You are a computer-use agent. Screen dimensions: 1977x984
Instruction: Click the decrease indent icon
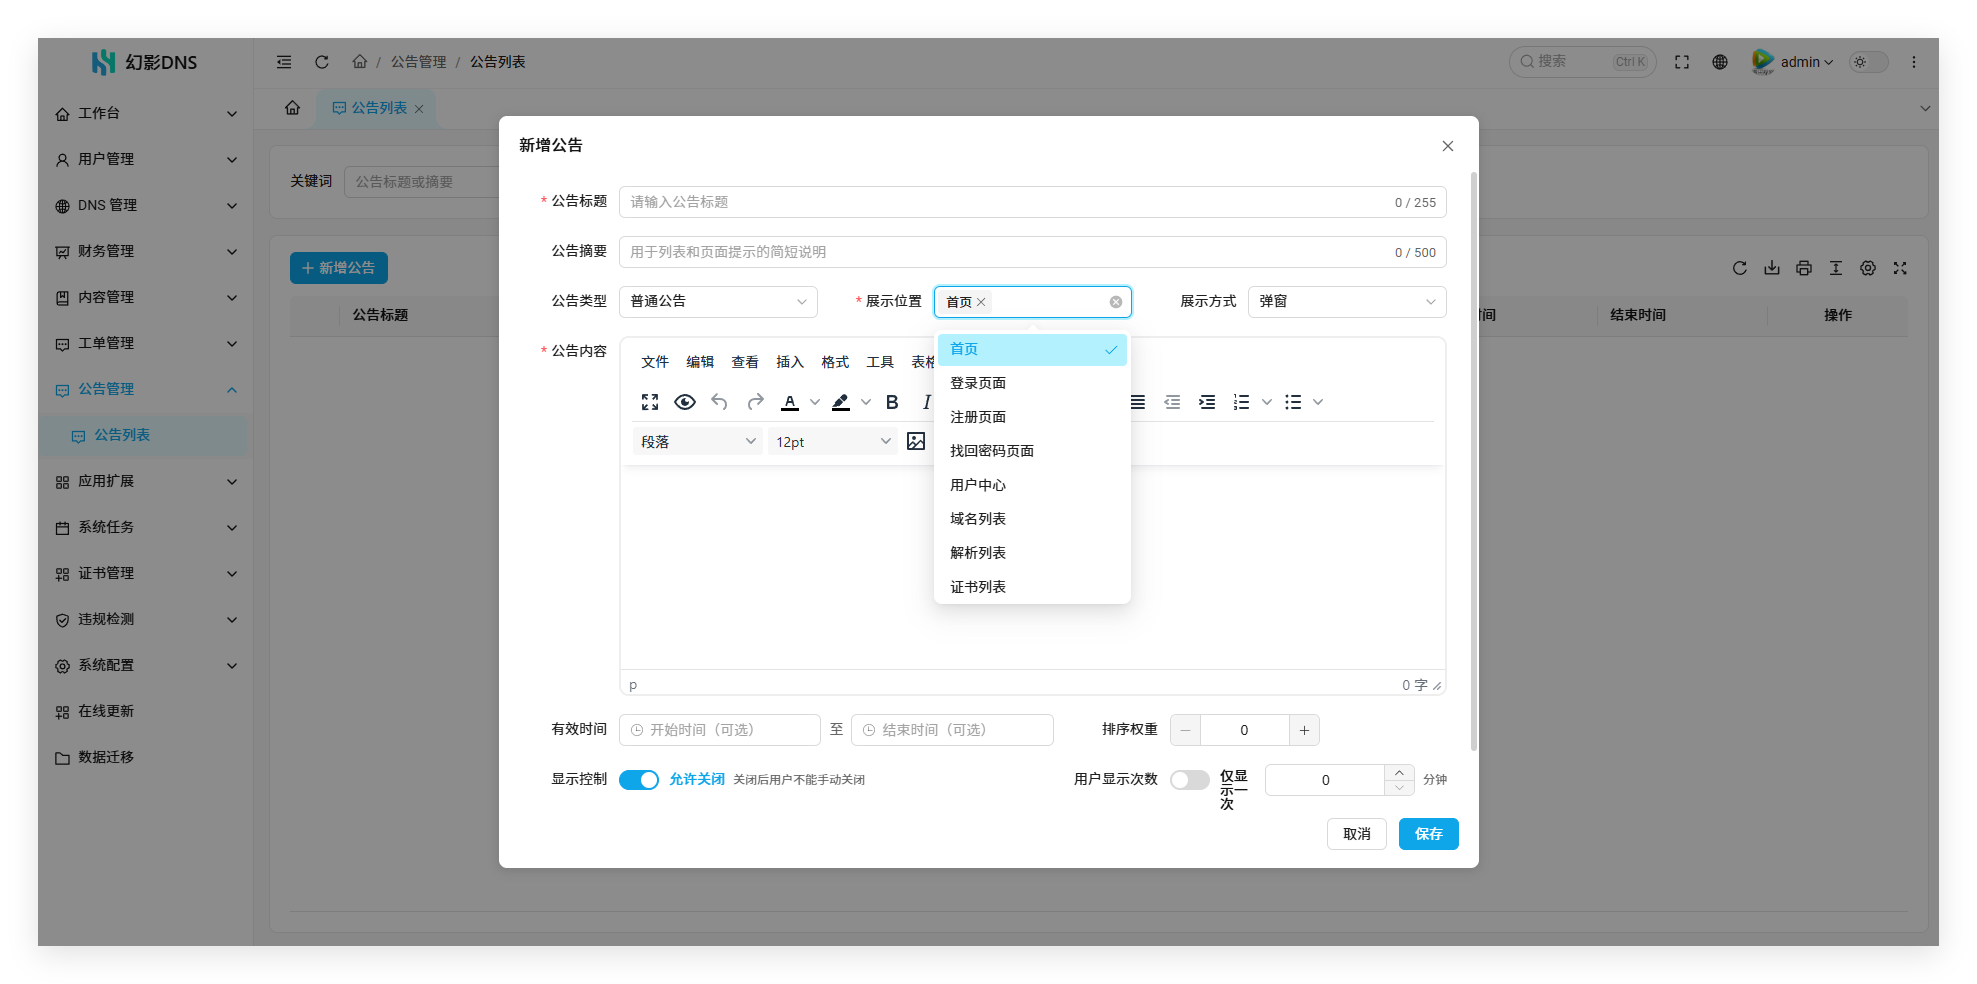[1172, 402]
